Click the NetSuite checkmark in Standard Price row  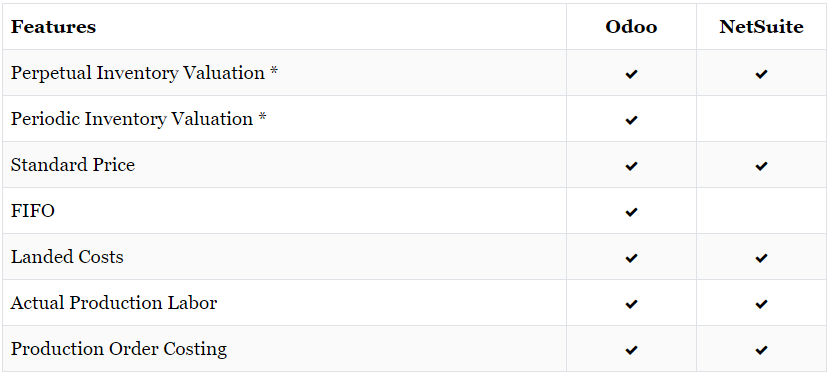(x=761, y=166)
